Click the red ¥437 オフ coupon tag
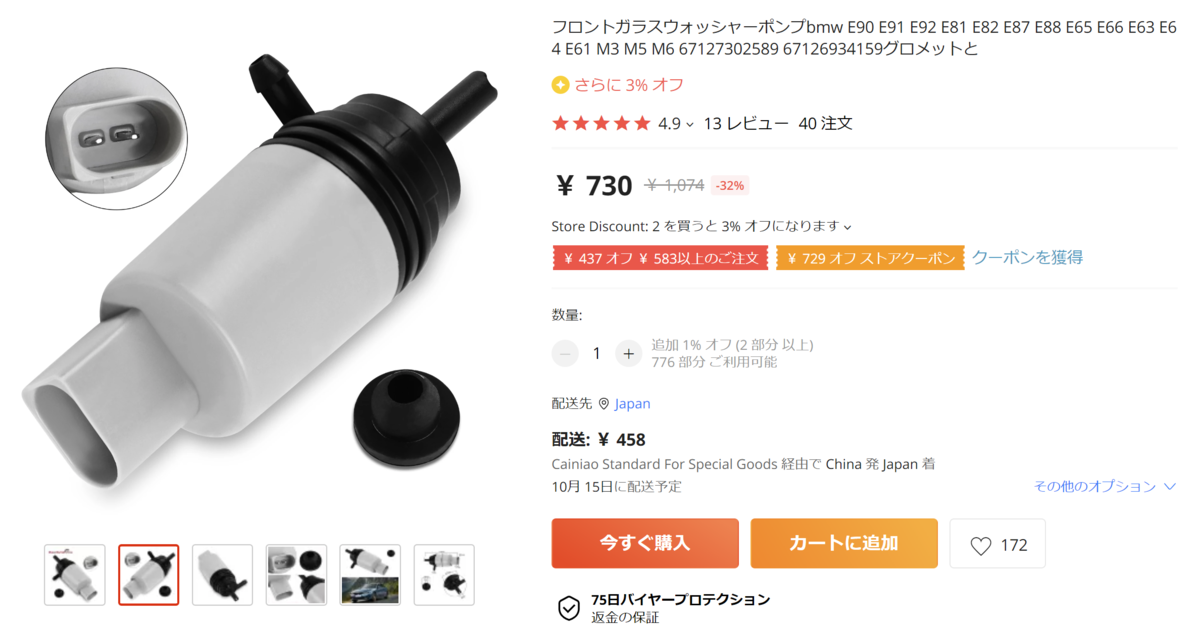Screen dimensions: 1200x631 [x=661, y=258]
